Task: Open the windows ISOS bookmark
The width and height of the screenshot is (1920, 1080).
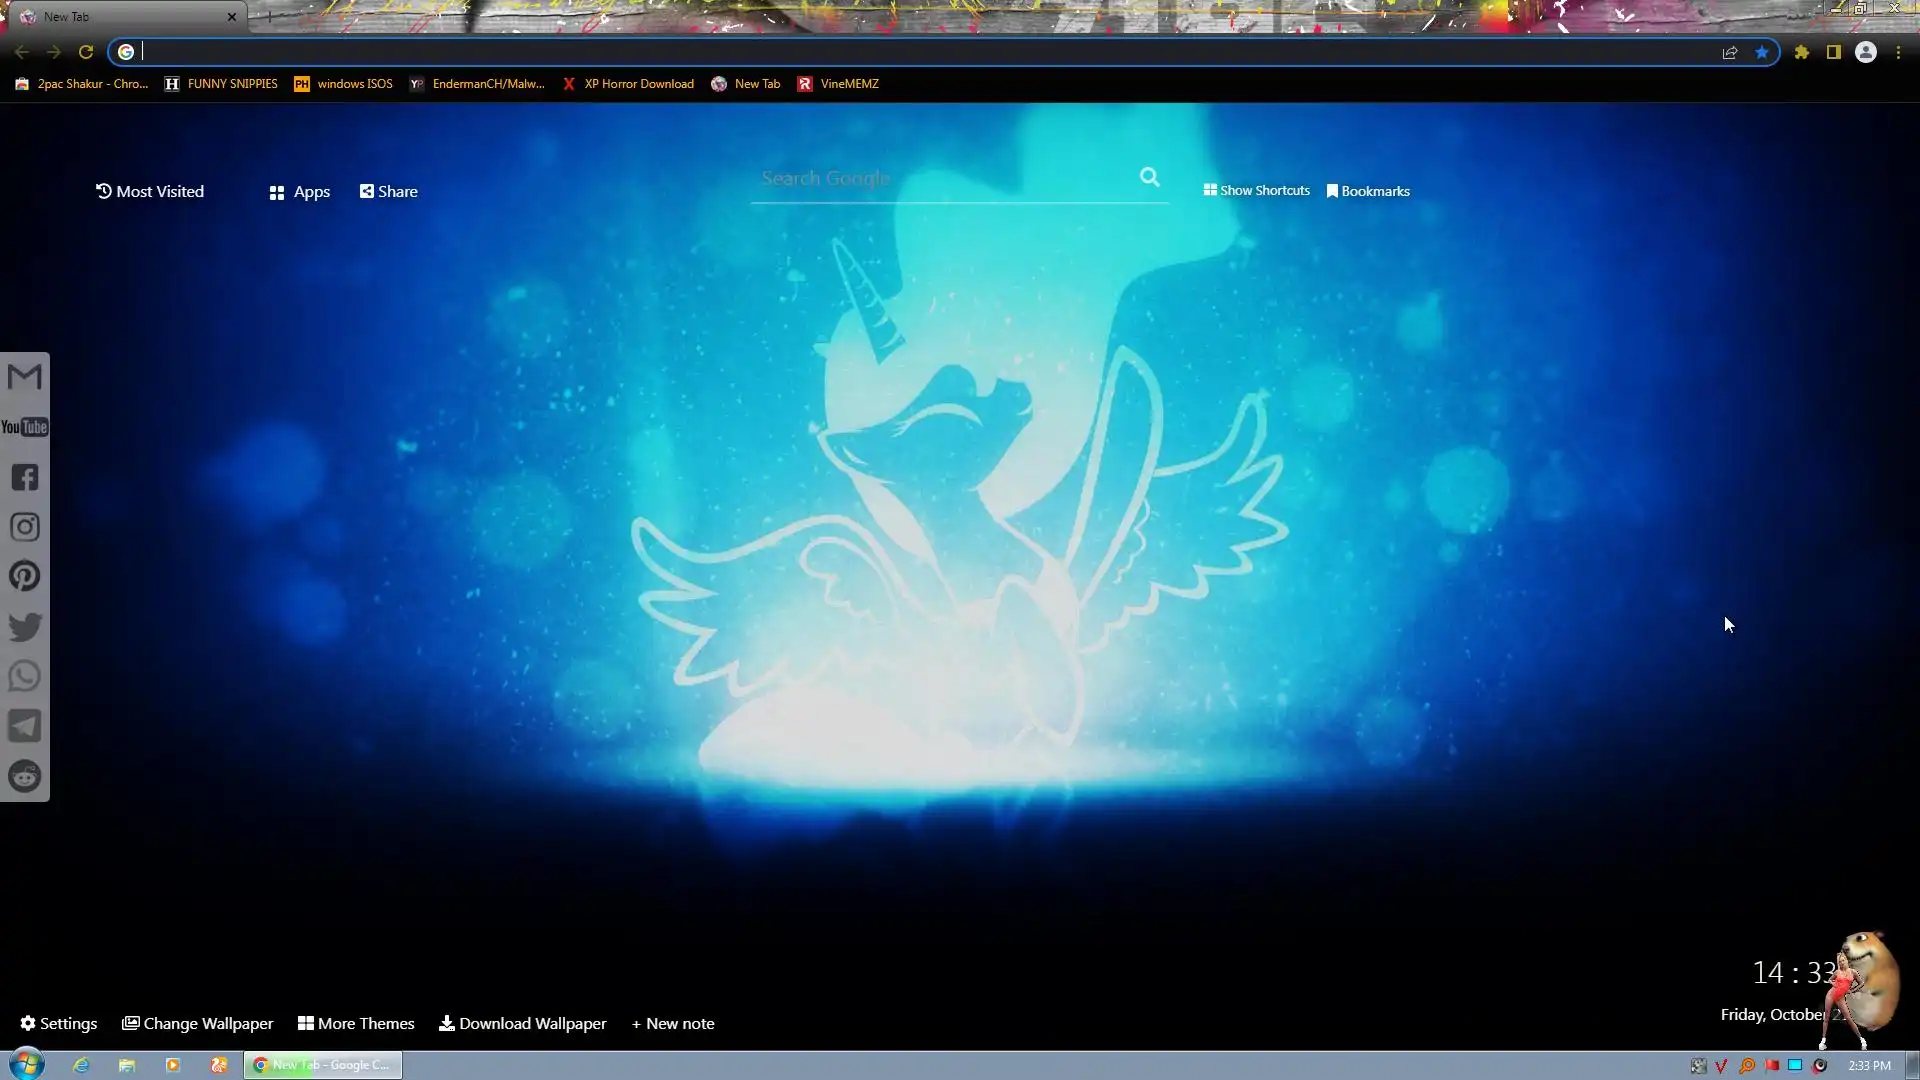Action: pos(343,84)
